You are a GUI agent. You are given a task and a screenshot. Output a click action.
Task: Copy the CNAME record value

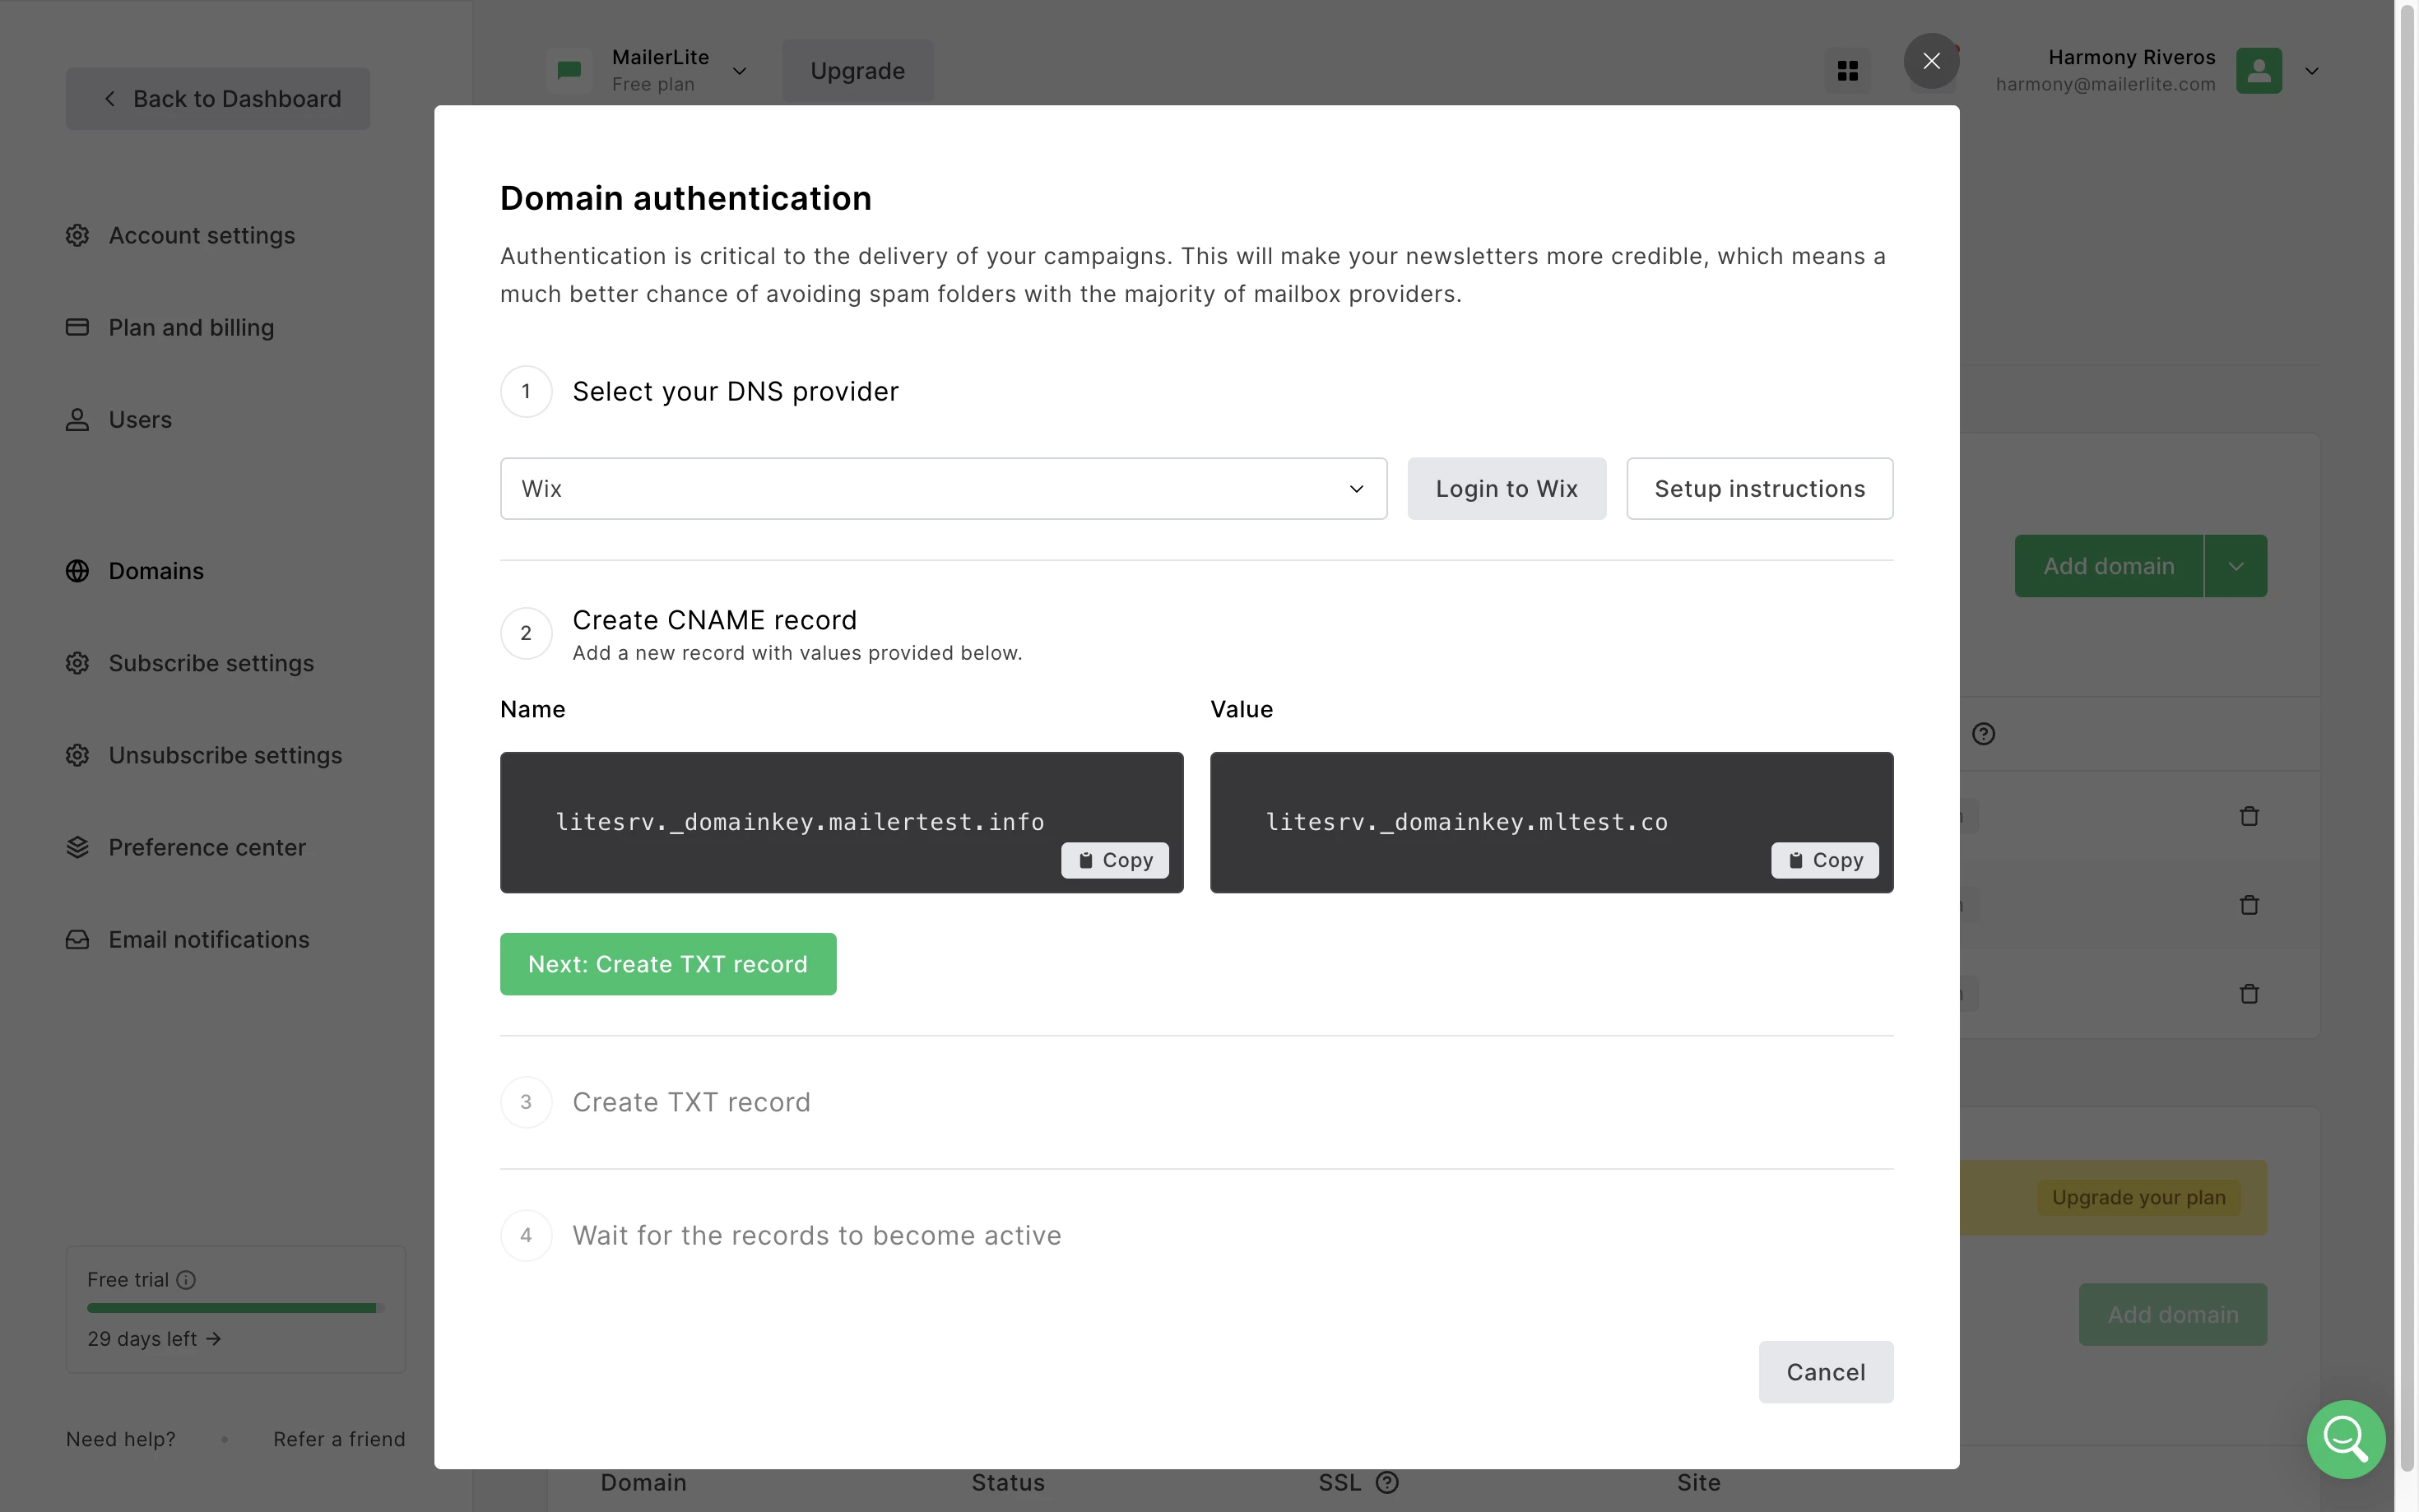pos(1824,860)
